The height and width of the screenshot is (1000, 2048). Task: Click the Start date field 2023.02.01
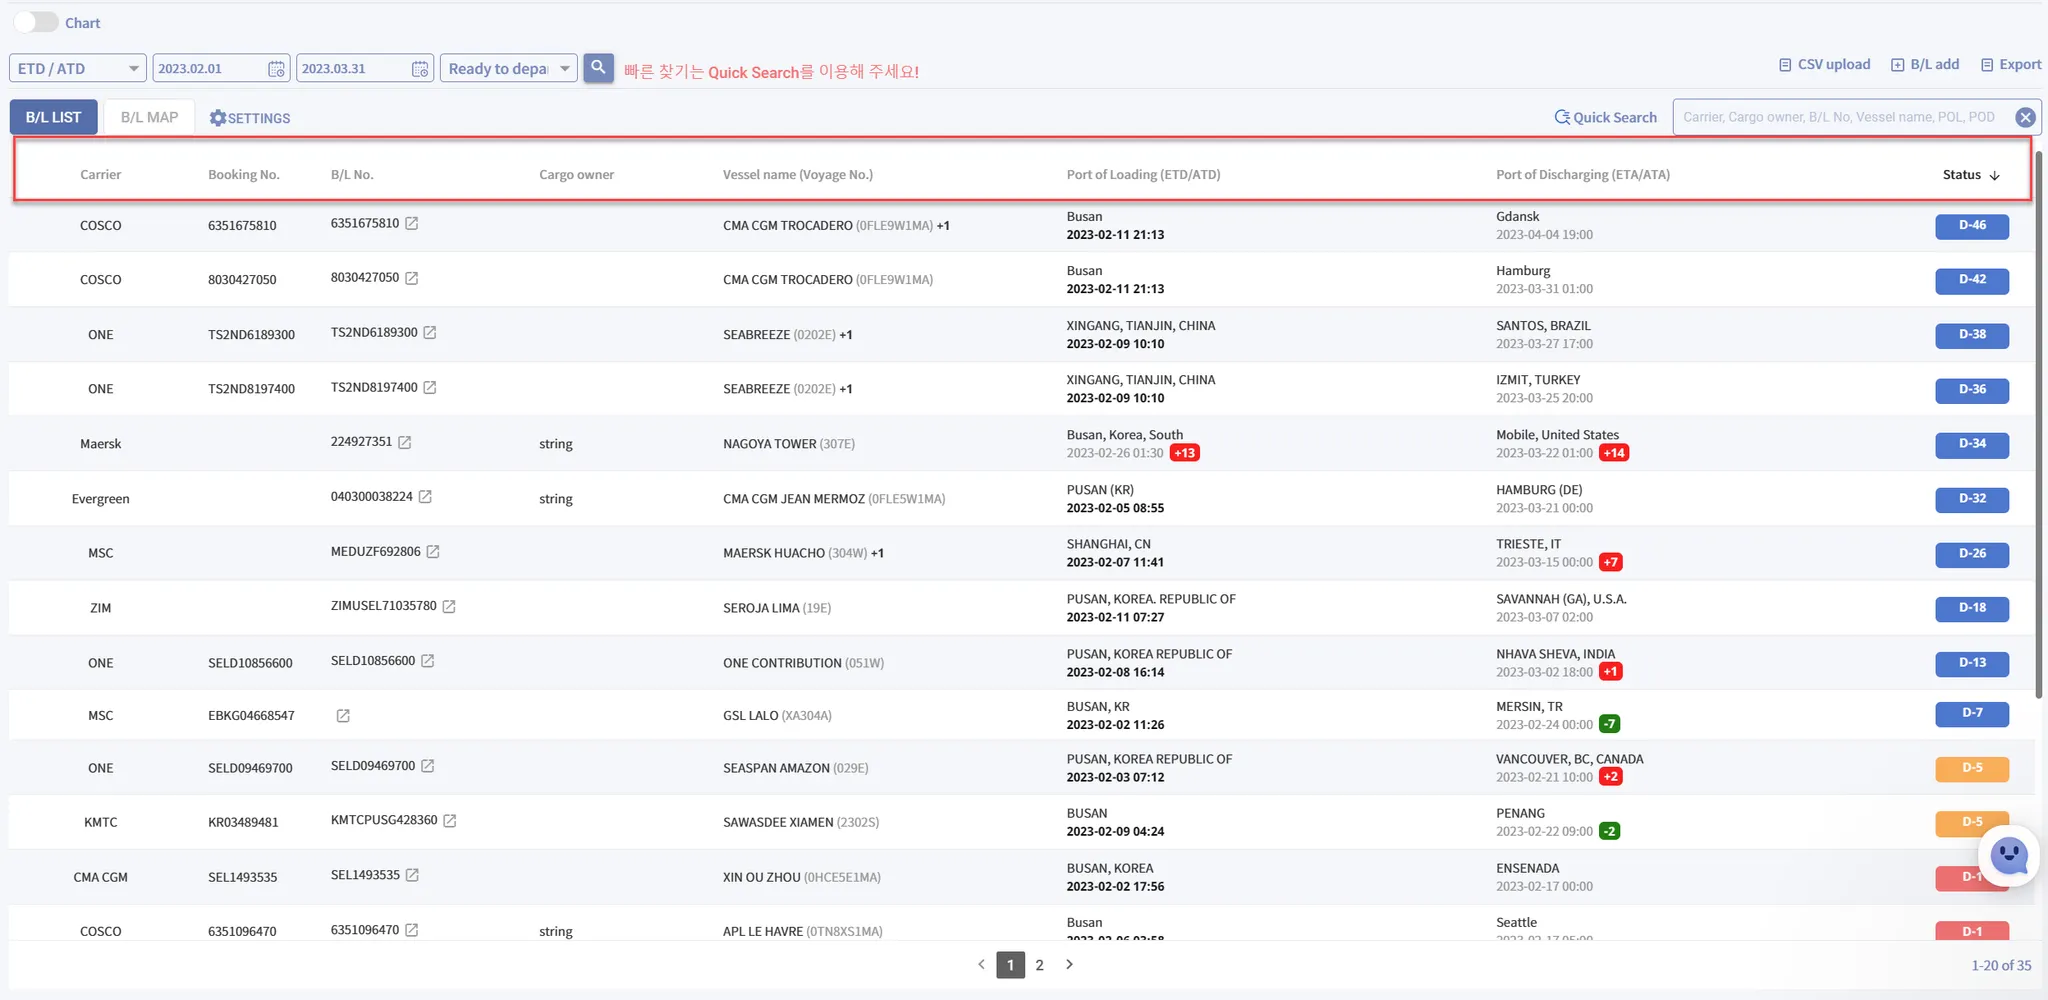coord(221,68)
